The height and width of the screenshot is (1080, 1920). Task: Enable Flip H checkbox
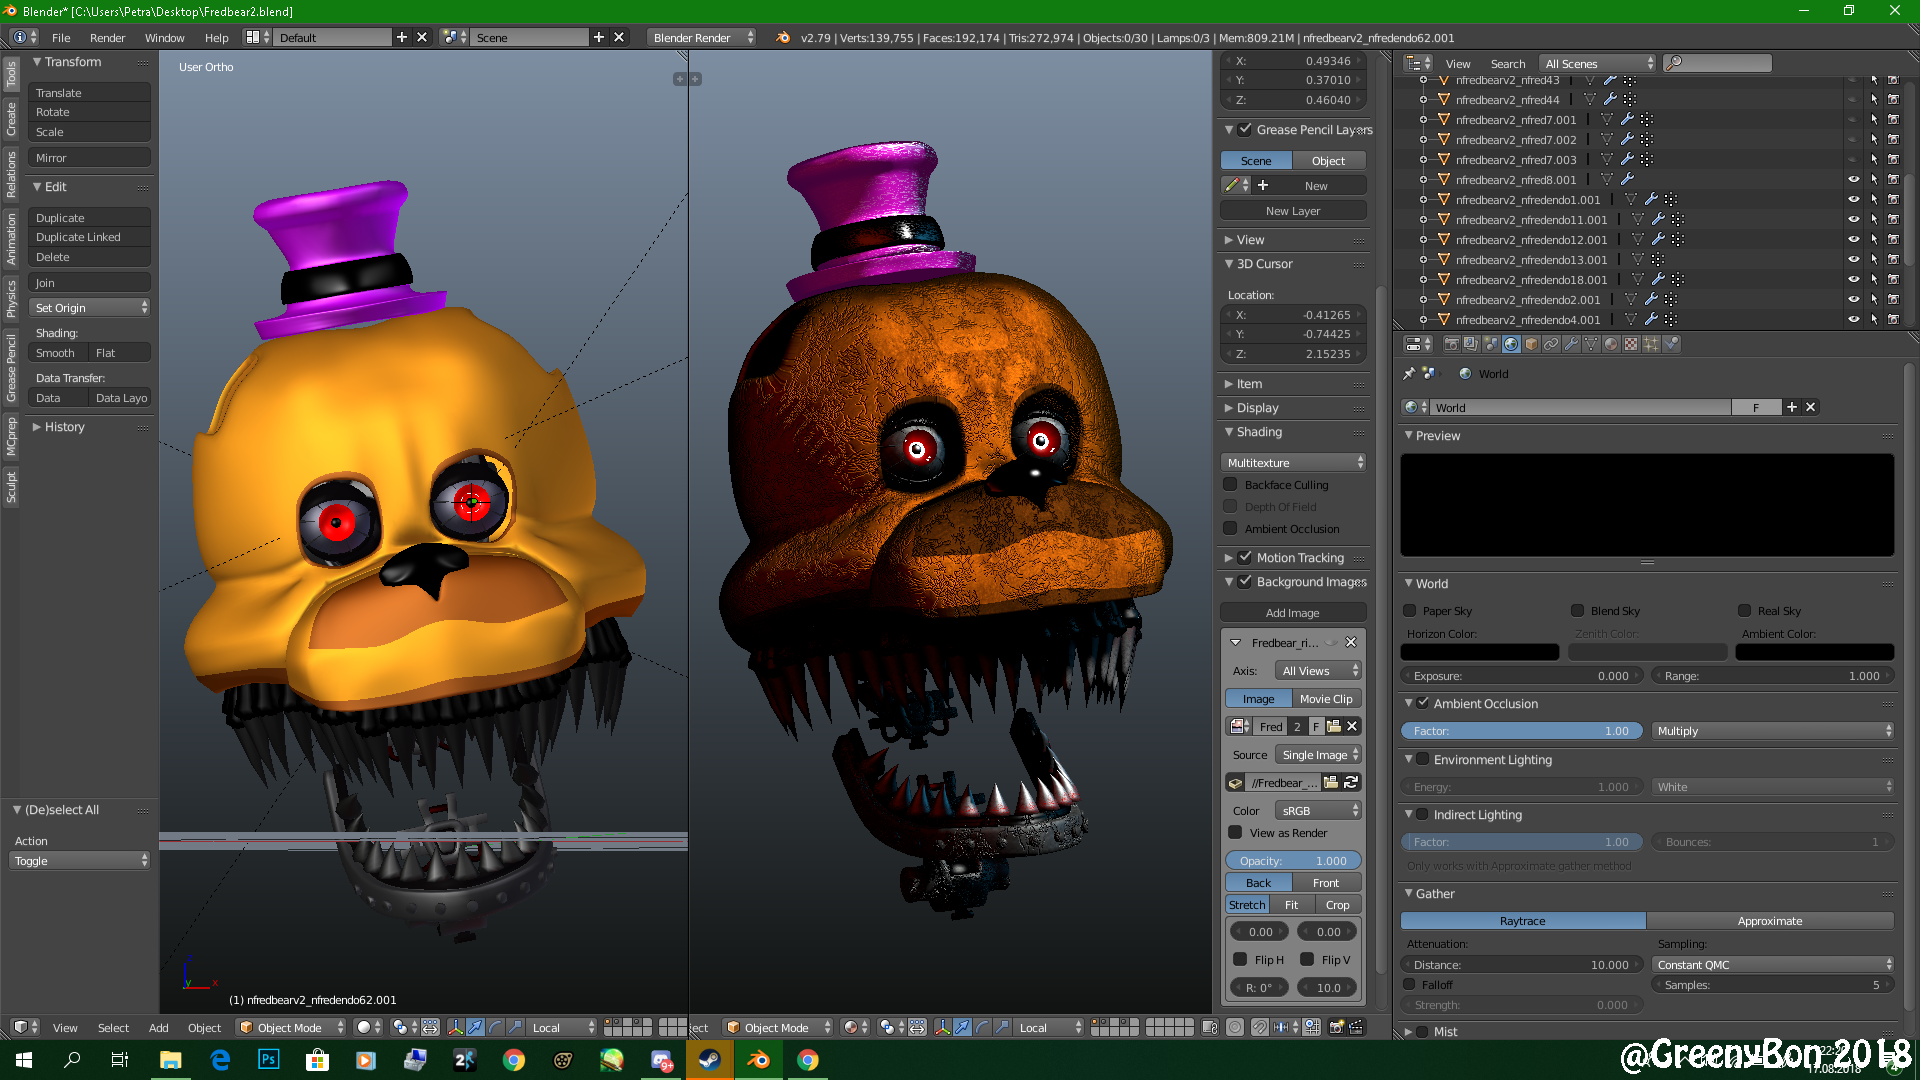click(1240, 960)
